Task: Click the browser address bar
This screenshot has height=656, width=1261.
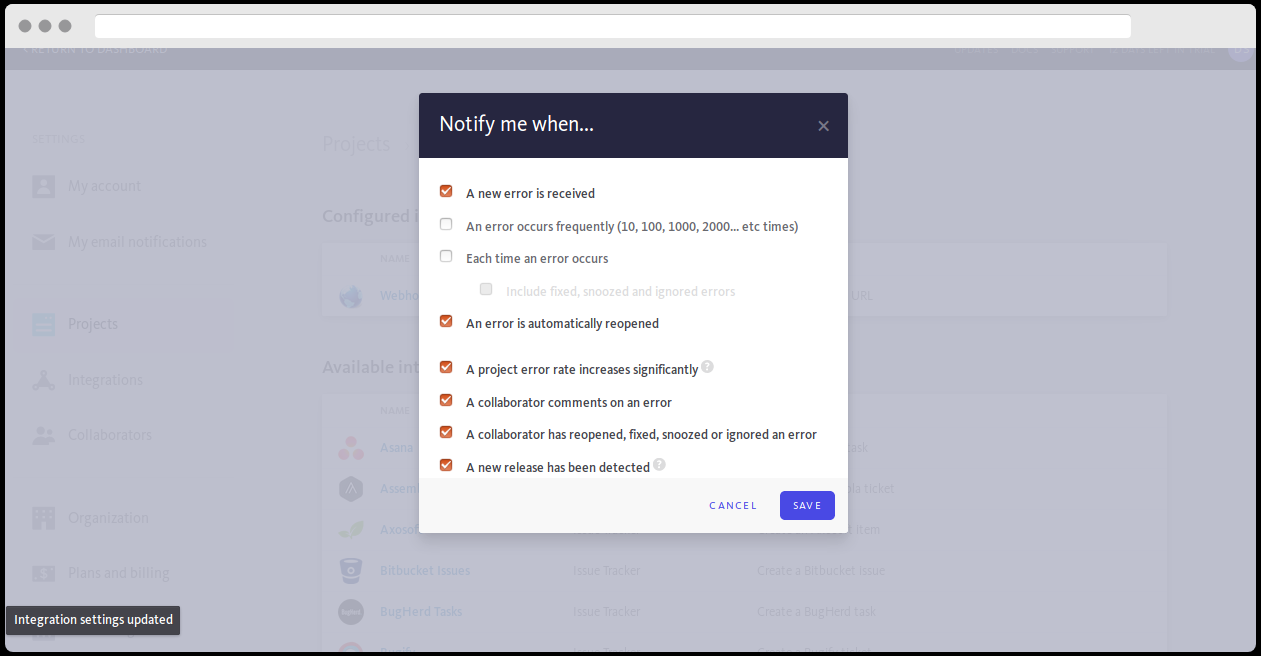Action: (613, 26)
